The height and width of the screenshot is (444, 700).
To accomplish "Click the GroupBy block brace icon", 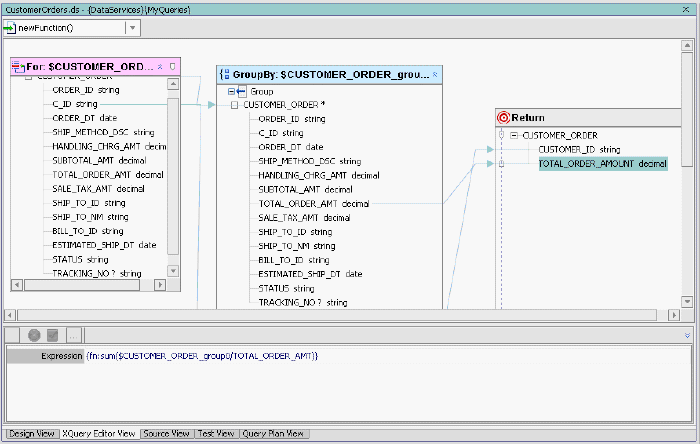I will click(225, 74).
